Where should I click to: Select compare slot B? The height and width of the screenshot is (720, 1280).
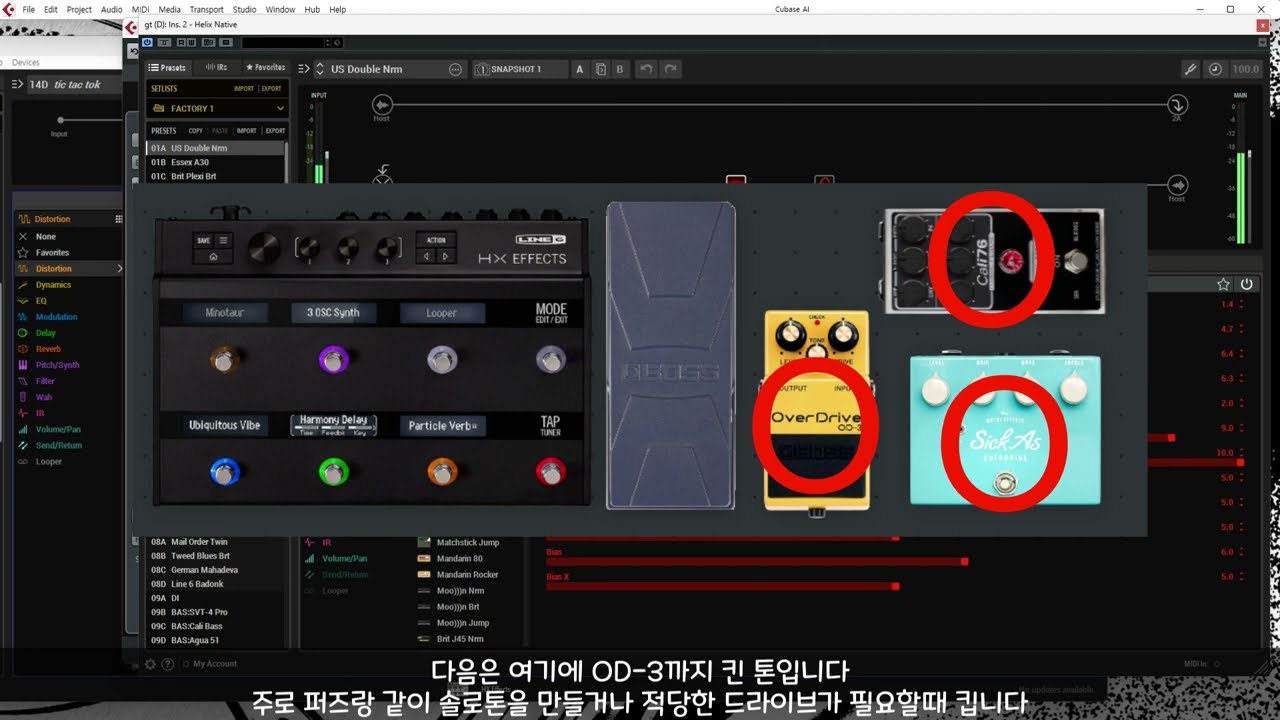click(x=619, y=69)
